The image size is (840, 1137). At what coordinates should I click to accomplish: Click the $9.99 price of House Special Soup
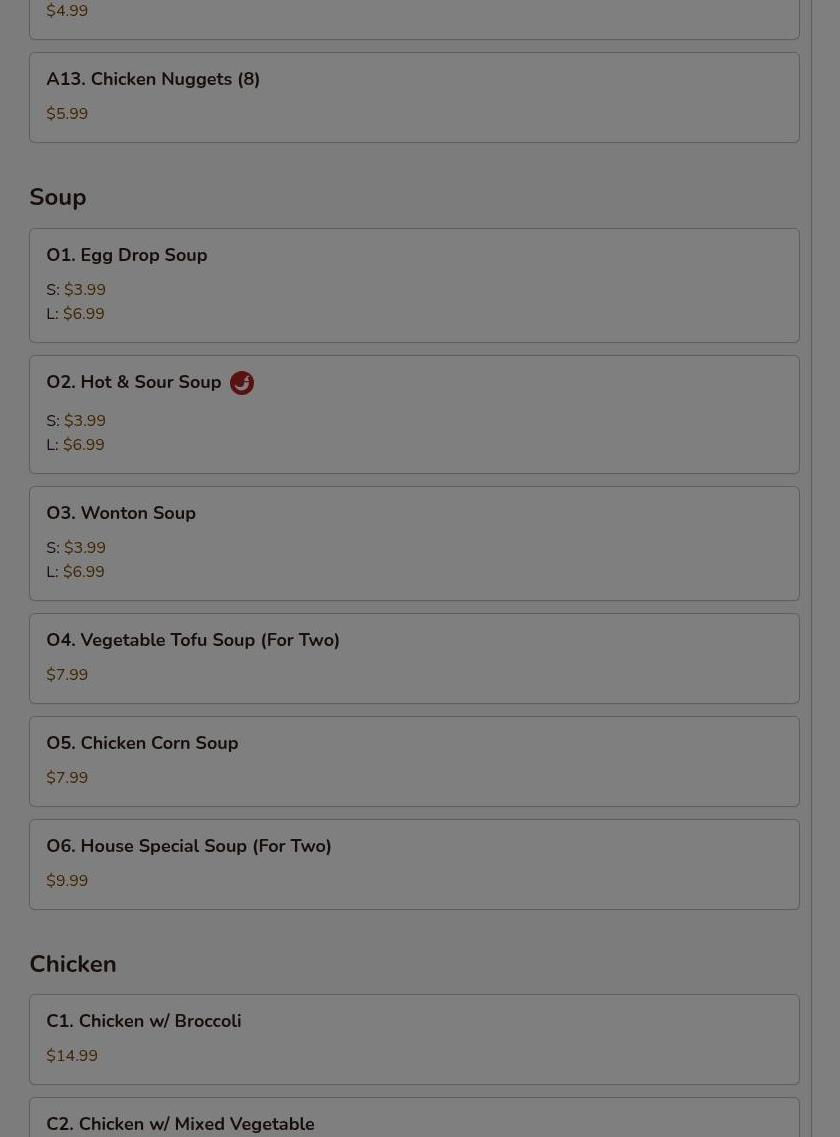[x=67, y=881]
